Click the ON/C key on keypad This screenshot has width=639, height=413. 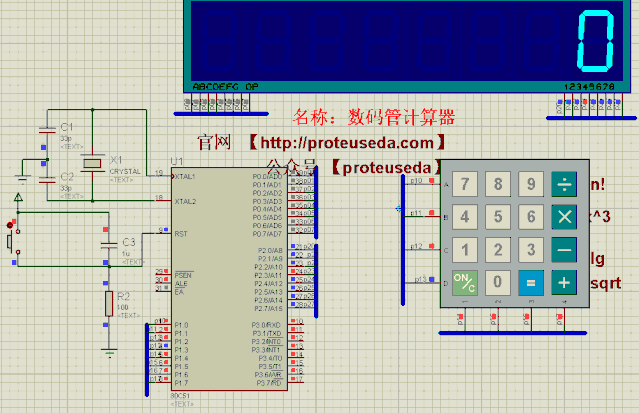click(465, 283)
